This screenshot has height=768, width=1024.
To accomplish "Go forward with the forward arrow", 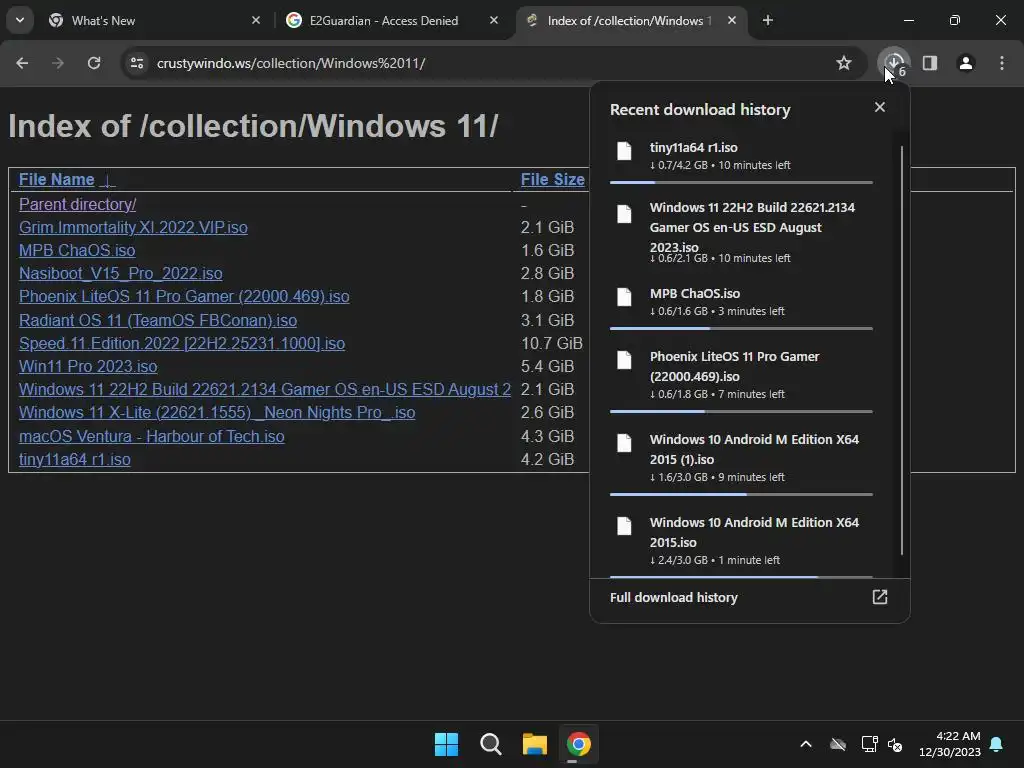I will (58, 63).
